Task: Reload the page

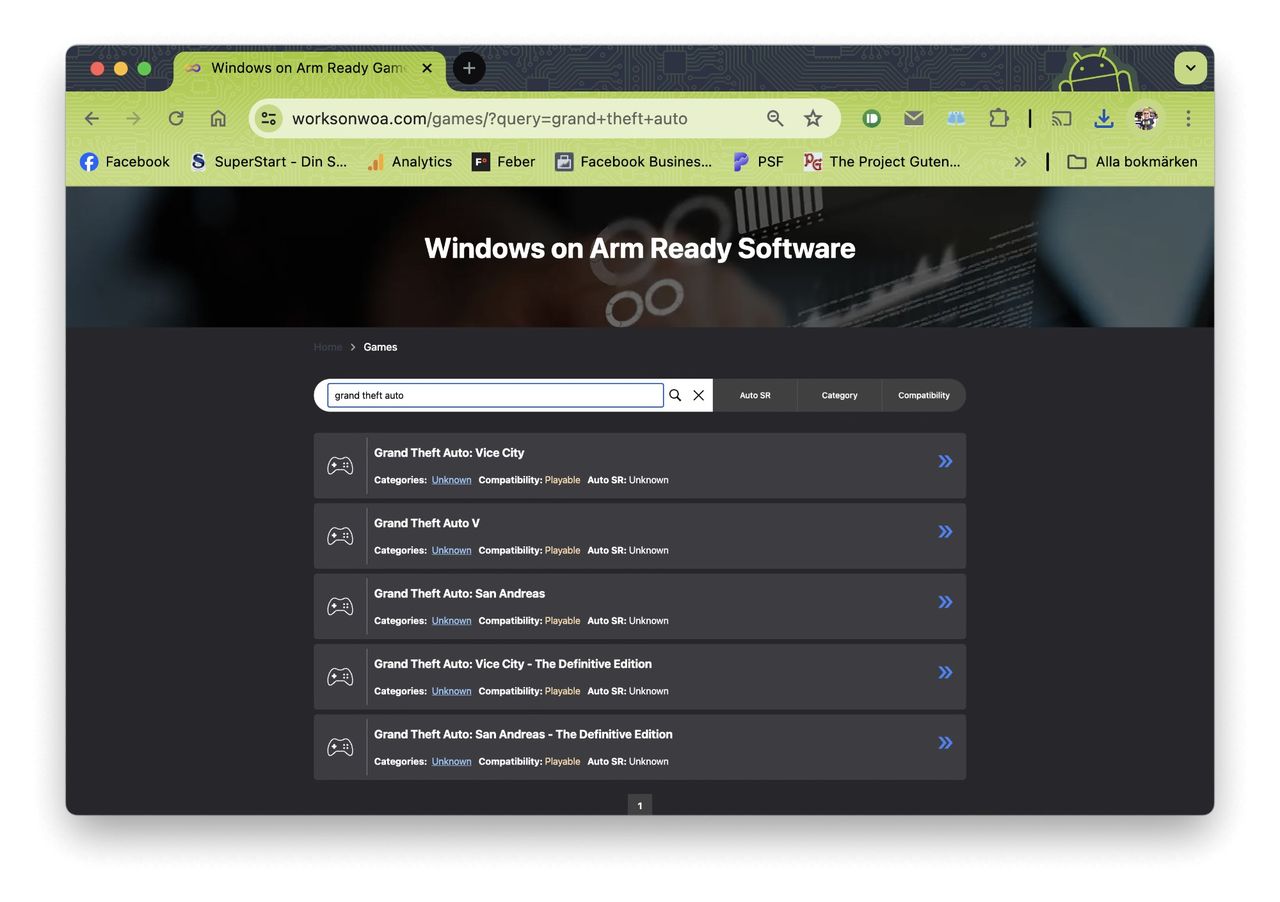Action: coord(176,119)
